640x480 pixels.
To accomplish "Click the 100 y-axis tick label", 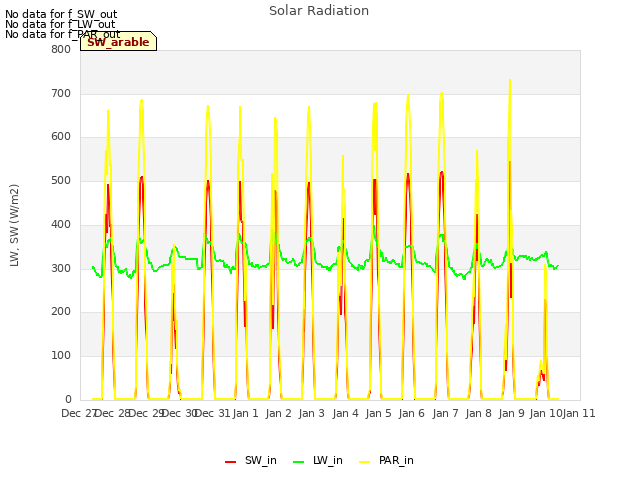I will 61,356.
